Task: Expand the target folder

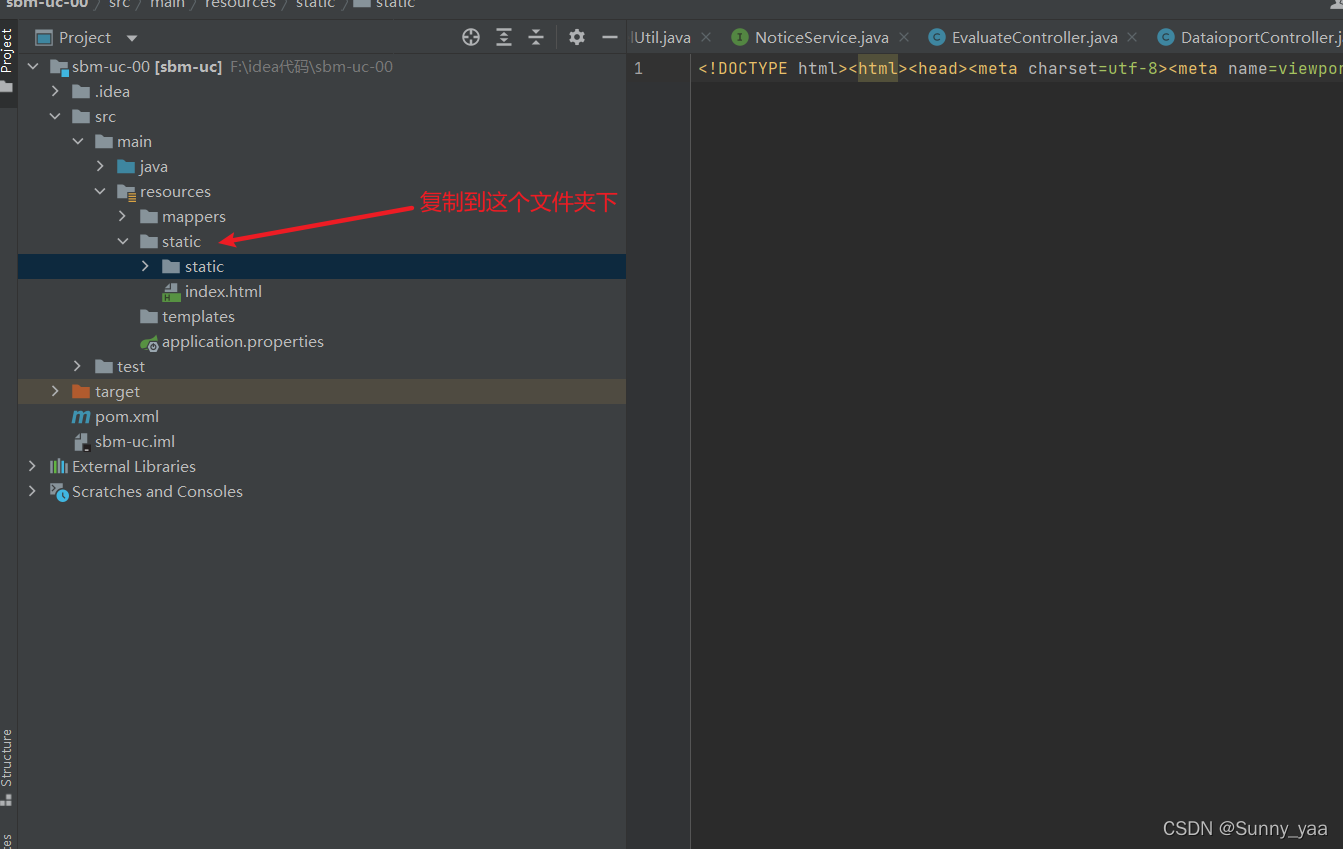Action: click(x=56, y=391)
